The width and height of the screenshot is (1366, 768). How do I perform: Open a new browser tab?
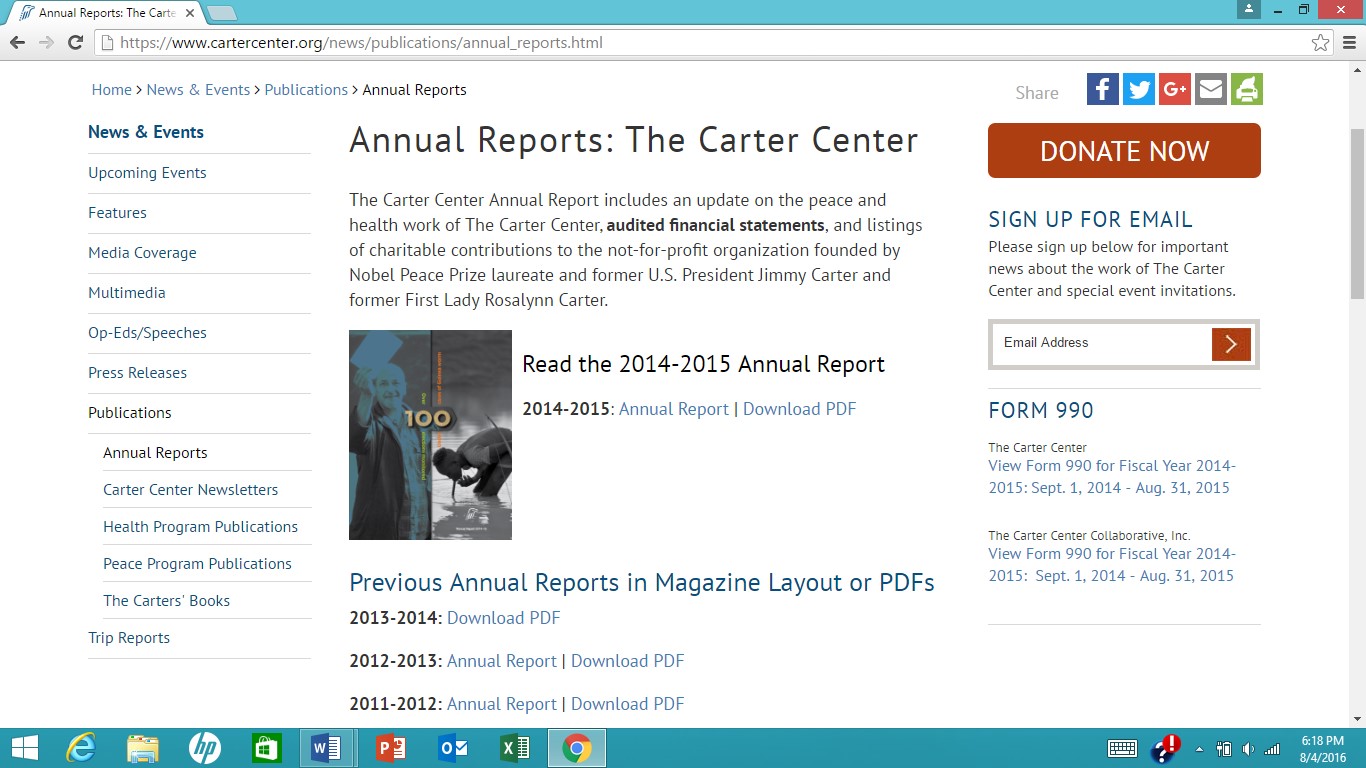221,13
